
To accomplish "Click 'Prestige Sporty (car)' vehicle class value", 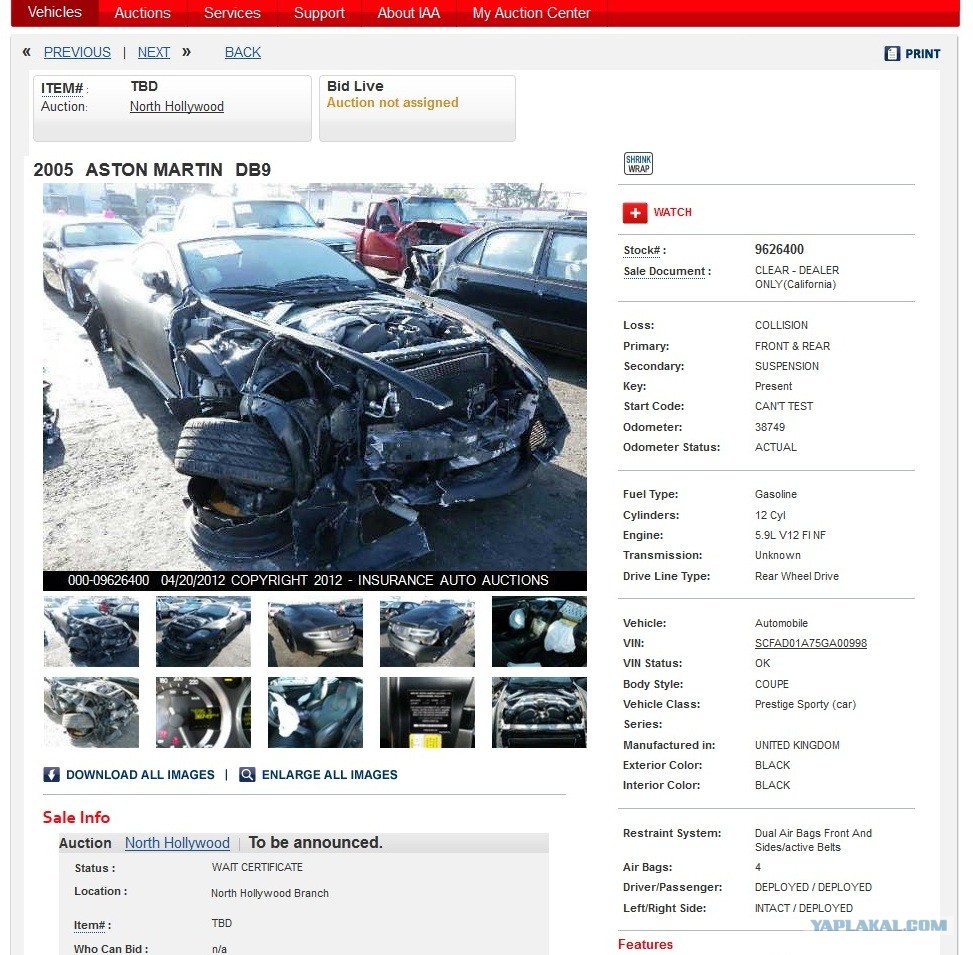I will click(805, 704).
